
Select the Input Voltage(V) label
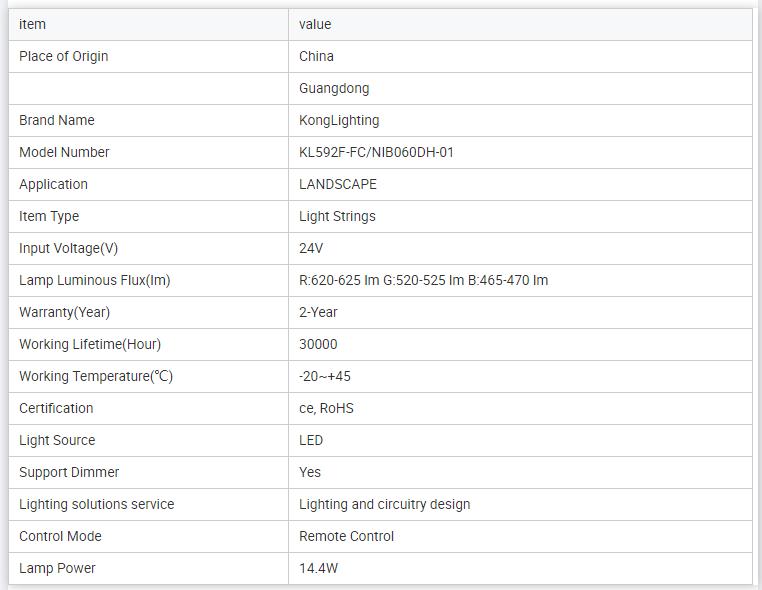tap(68, 248)
